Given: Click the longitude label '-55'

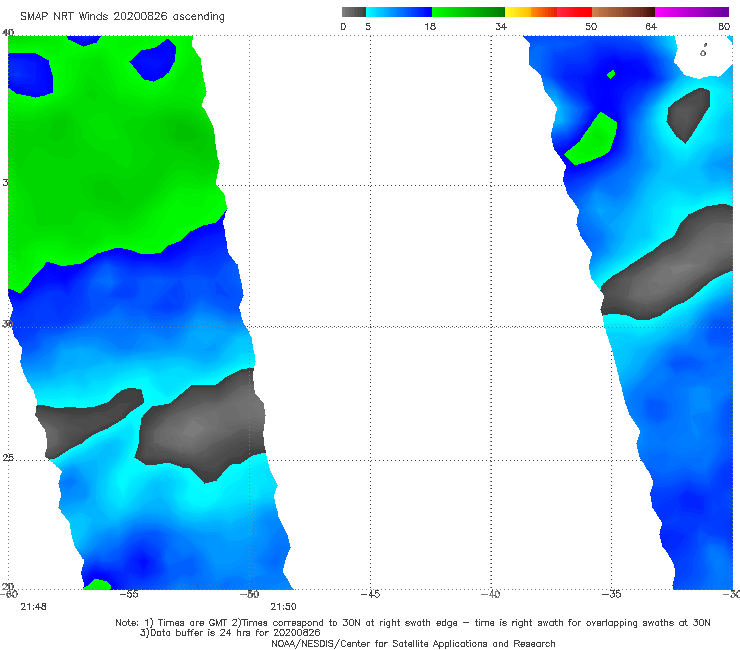Looking at the screenshot, I should [129, 594].
